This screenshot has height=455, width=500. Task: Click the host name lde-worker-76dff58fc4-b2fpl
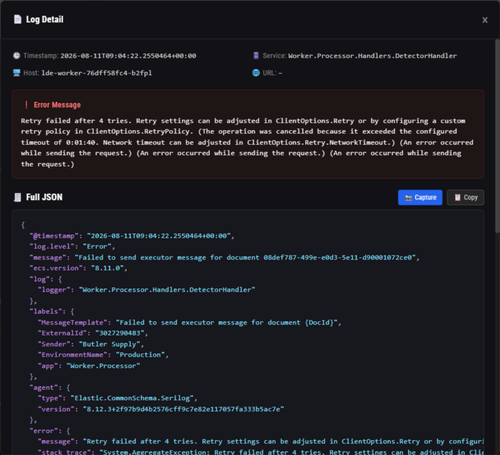coord(97,73)
